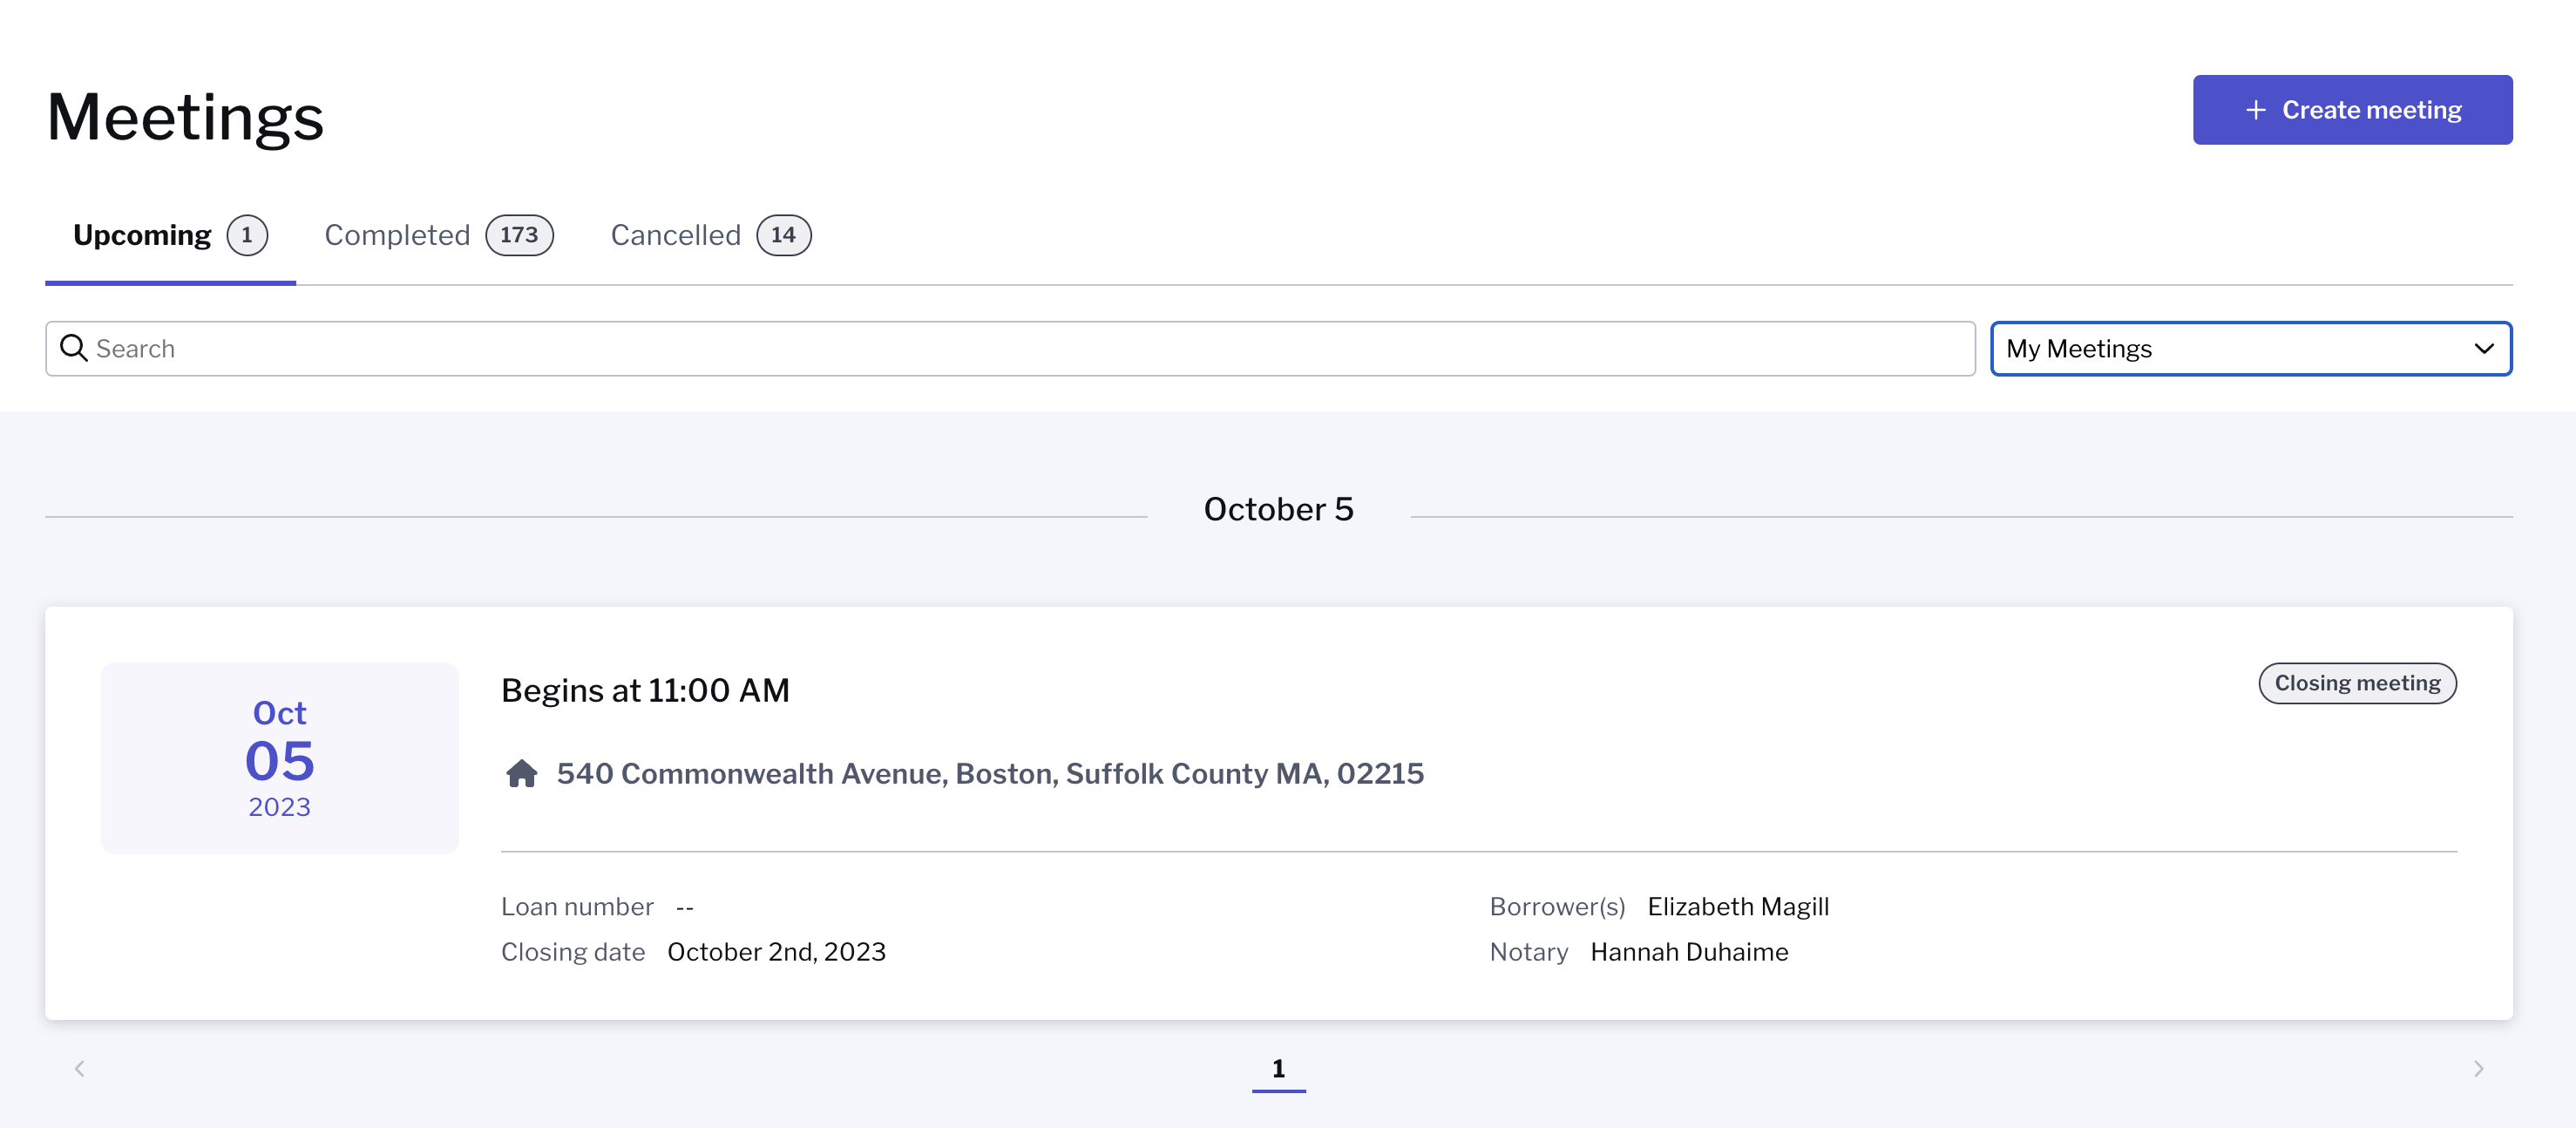Screen dimensions: 2576x1128
Task: Click into the Search field
Action: click(x=1010, y=349)
